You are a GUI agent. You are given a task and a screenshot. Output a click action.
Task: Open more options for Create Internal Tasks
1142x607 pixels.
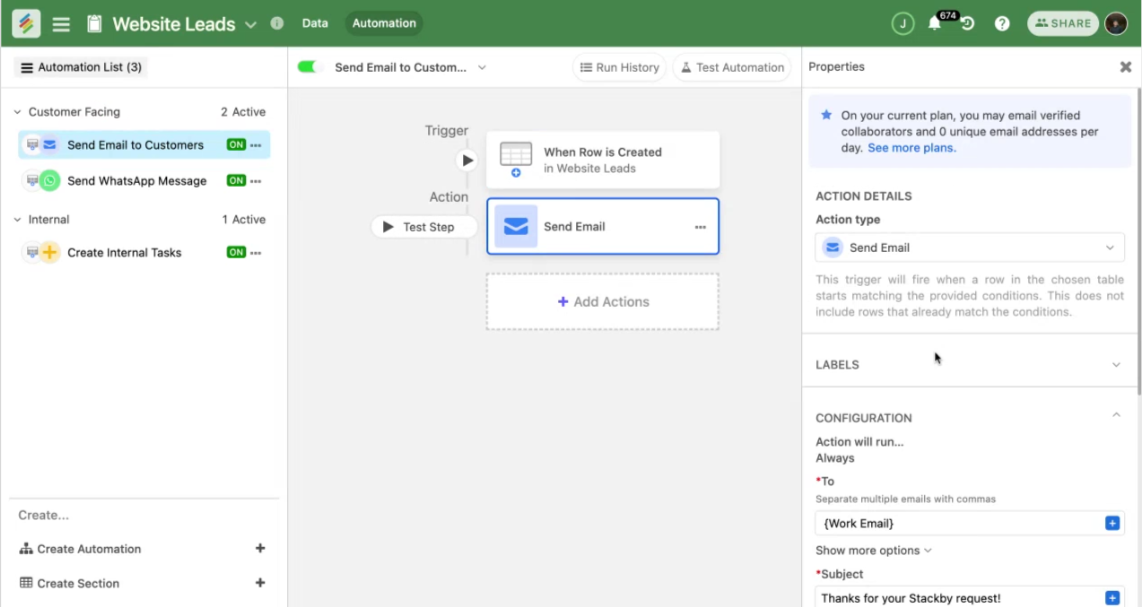(256, 253)
